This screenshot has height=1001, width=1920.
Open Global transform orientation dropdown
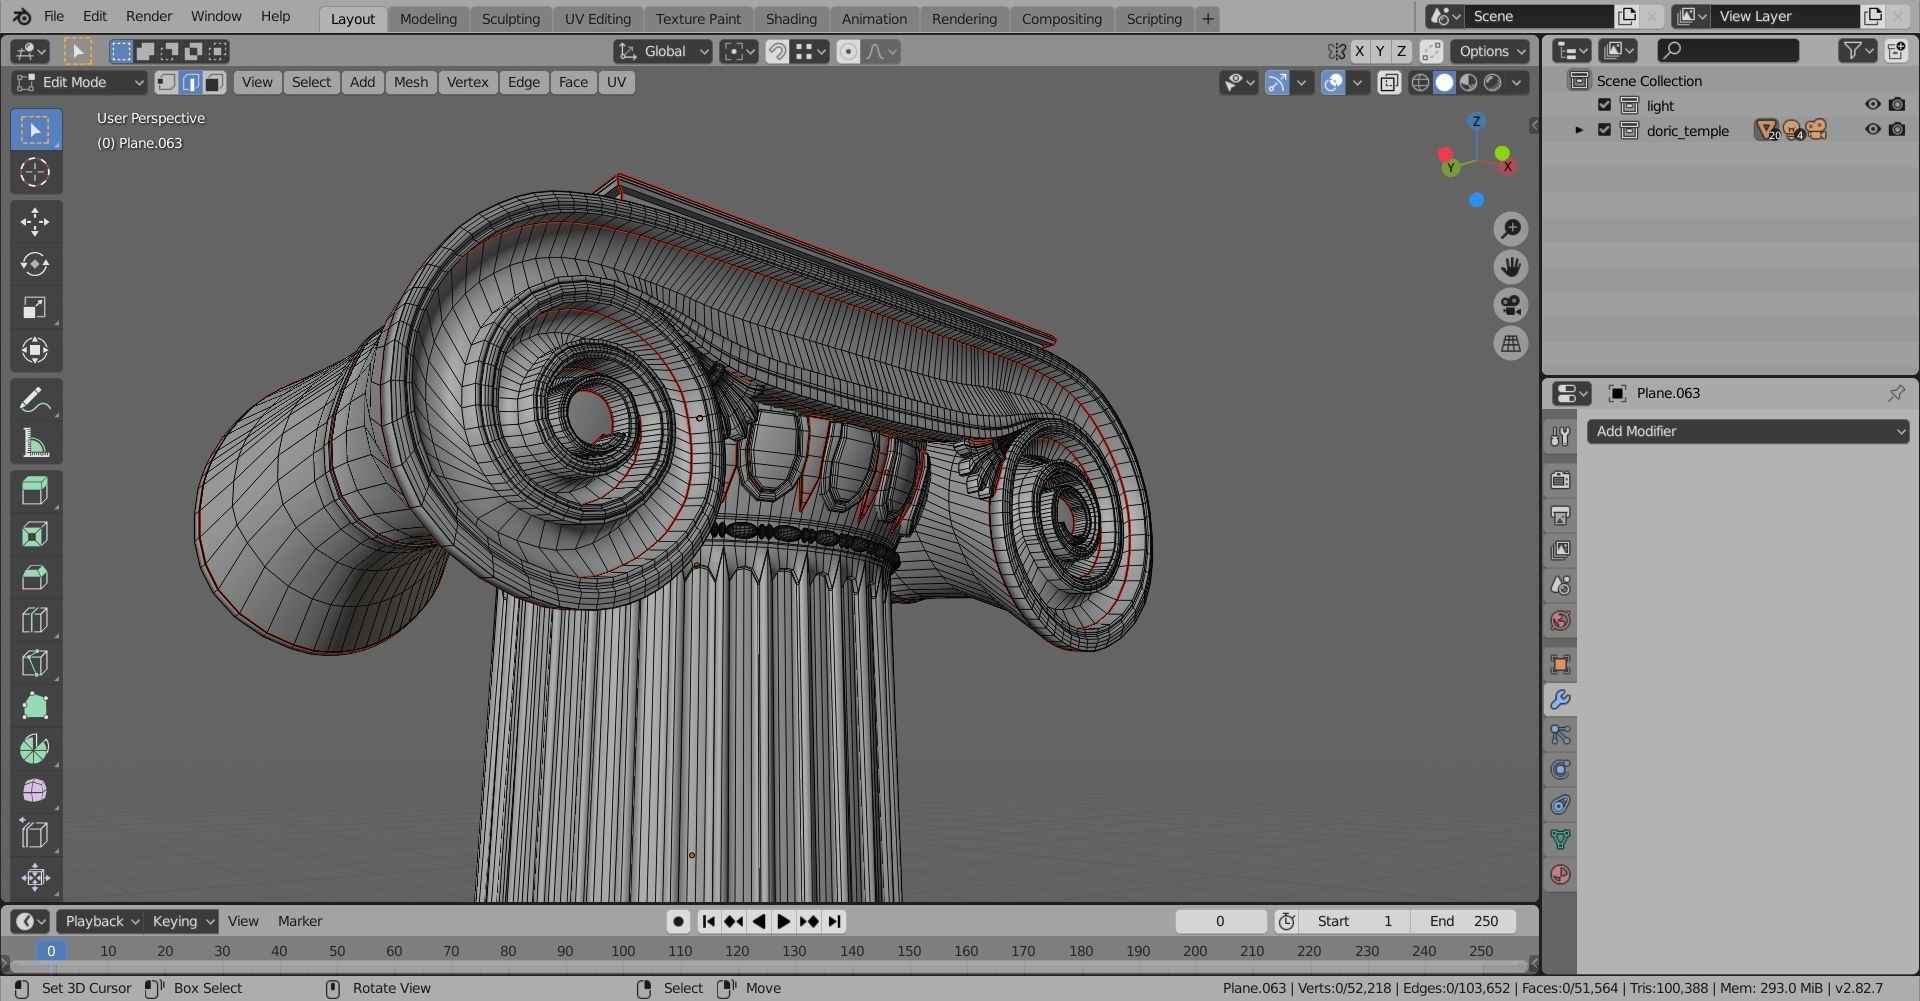click(x=663, y=51)
